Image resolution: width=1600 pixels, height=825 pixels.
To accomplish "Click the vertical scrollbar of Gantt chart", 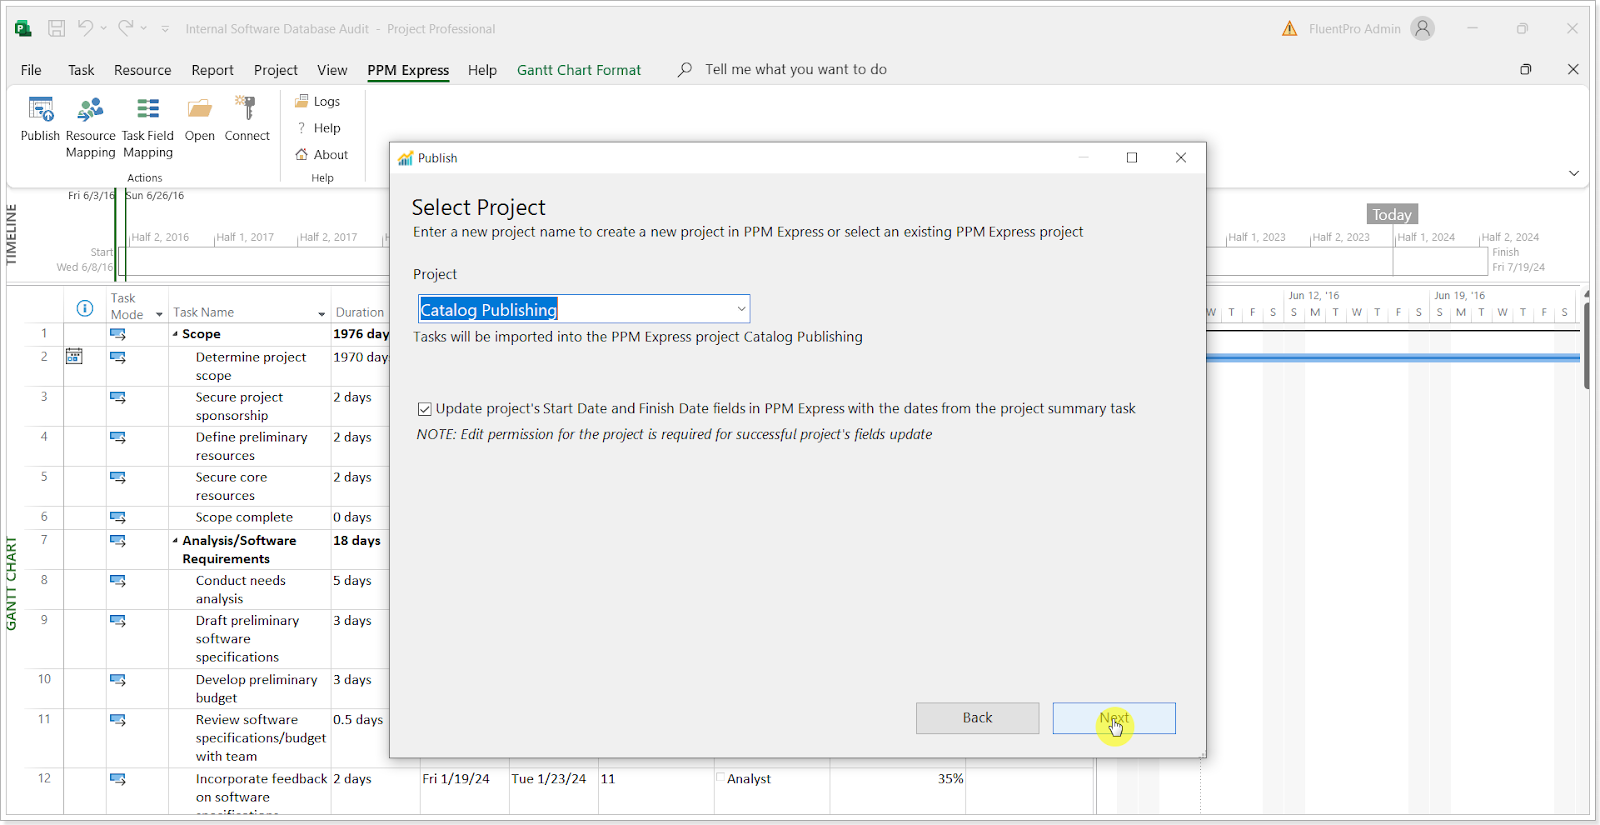I will (1586, 346).
